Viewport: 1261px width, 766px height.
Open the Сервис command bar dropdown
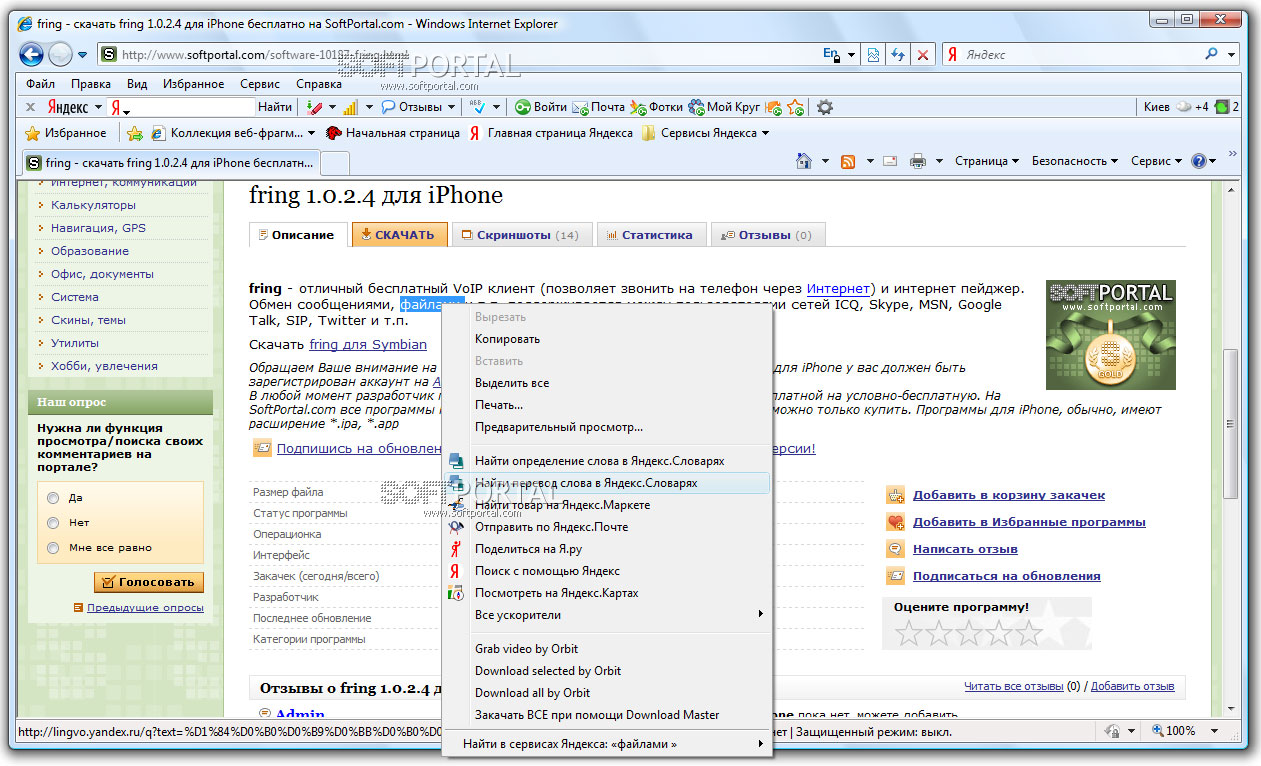(1156, 161)
